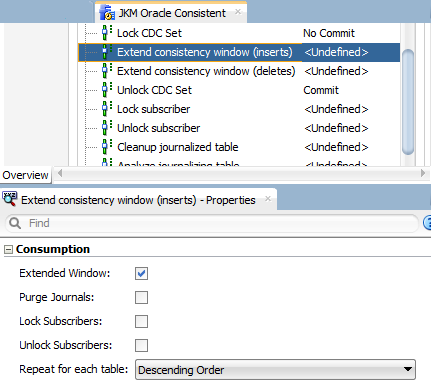Select the Unlock CDC Set row

[x=239, y=90]
